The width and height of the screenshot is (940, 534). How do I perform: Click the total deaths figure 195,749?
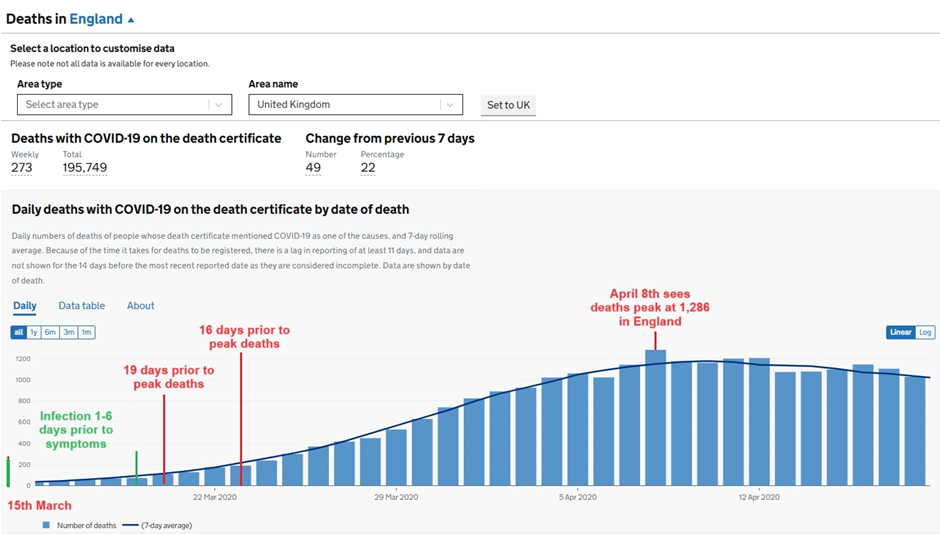pos(84,168)
